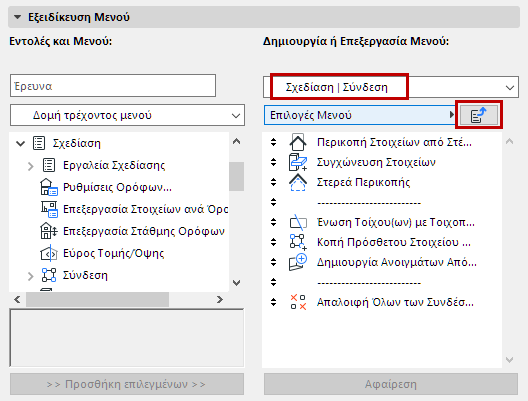Expand the Εργαλεία Σχεδίασης tree node
Screen dimensions: 528x401
[x=31, y=166]
